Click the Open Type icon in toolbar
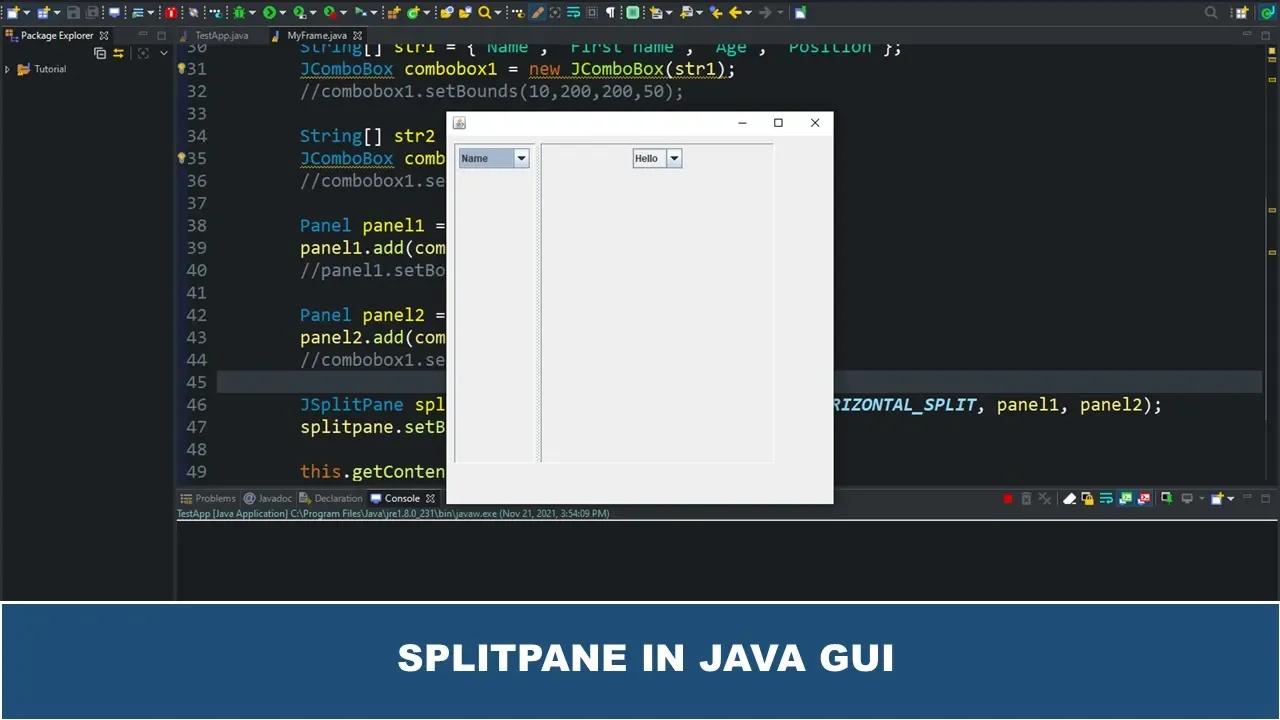 pyautogui.click(x=446, y=13)
